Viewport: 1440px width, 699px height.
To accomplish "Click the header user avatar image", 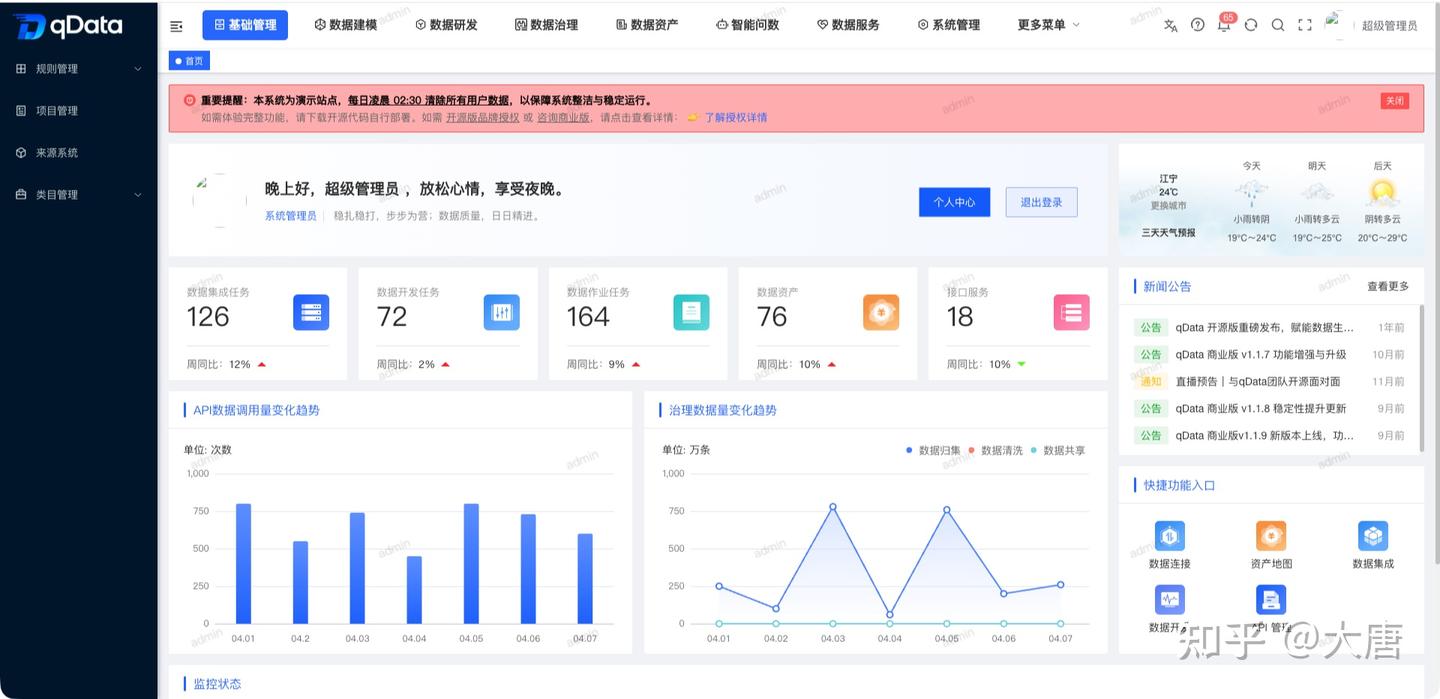I will tap(1337, 25).
